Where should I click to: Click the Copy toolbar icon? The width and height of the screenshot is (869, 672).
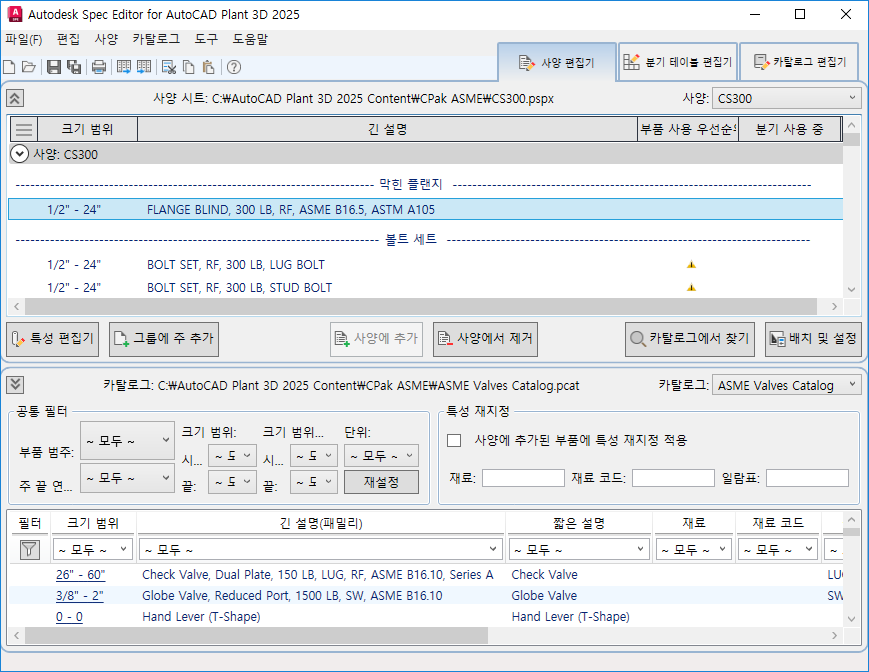coord(188,67)
